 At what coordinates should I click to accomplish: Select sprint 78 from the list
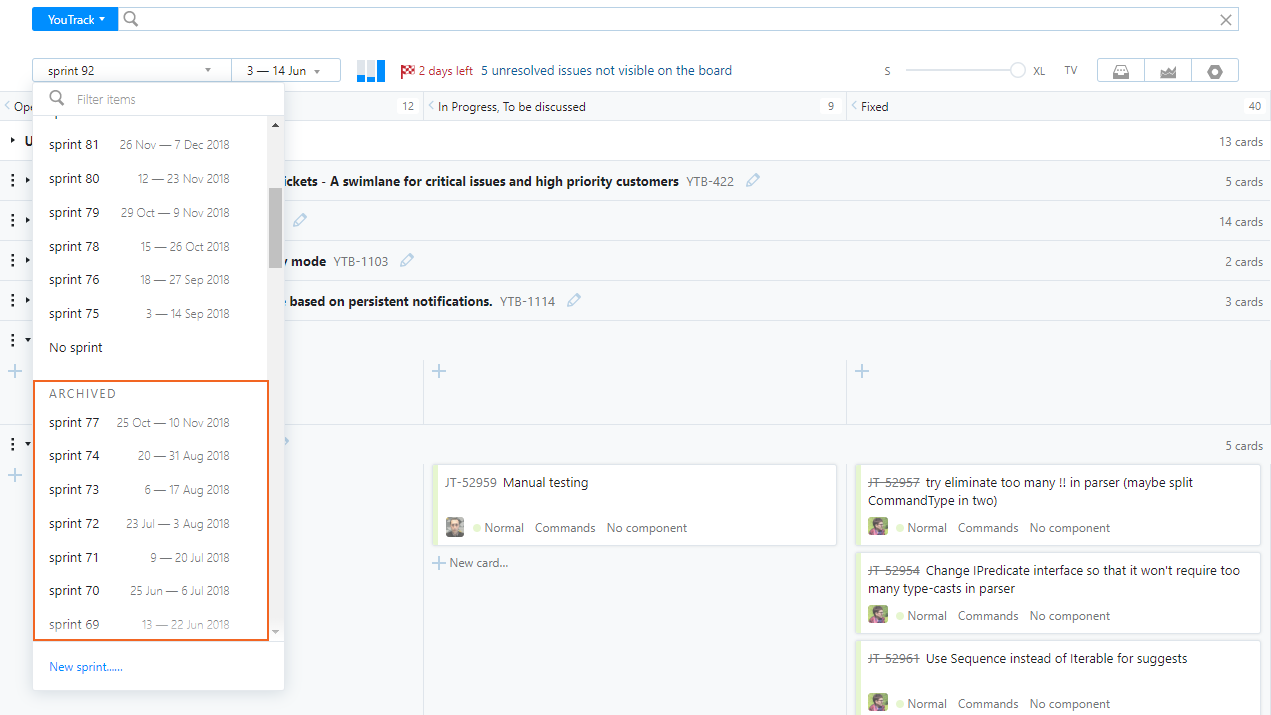(x=150, y=247)
